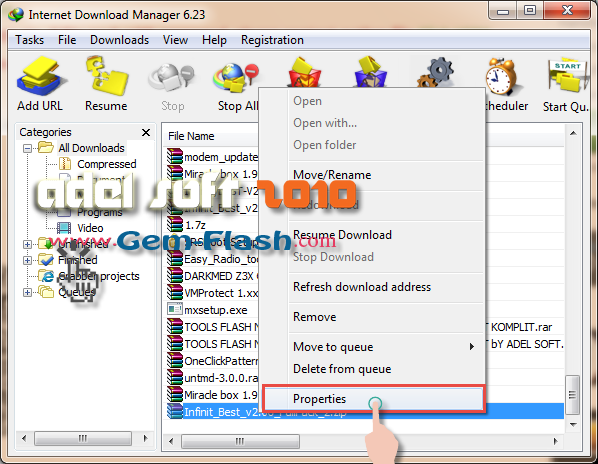Viewport: 598px width, 464px height.
Task: Open the Registration menu
Action: [272, 40]
